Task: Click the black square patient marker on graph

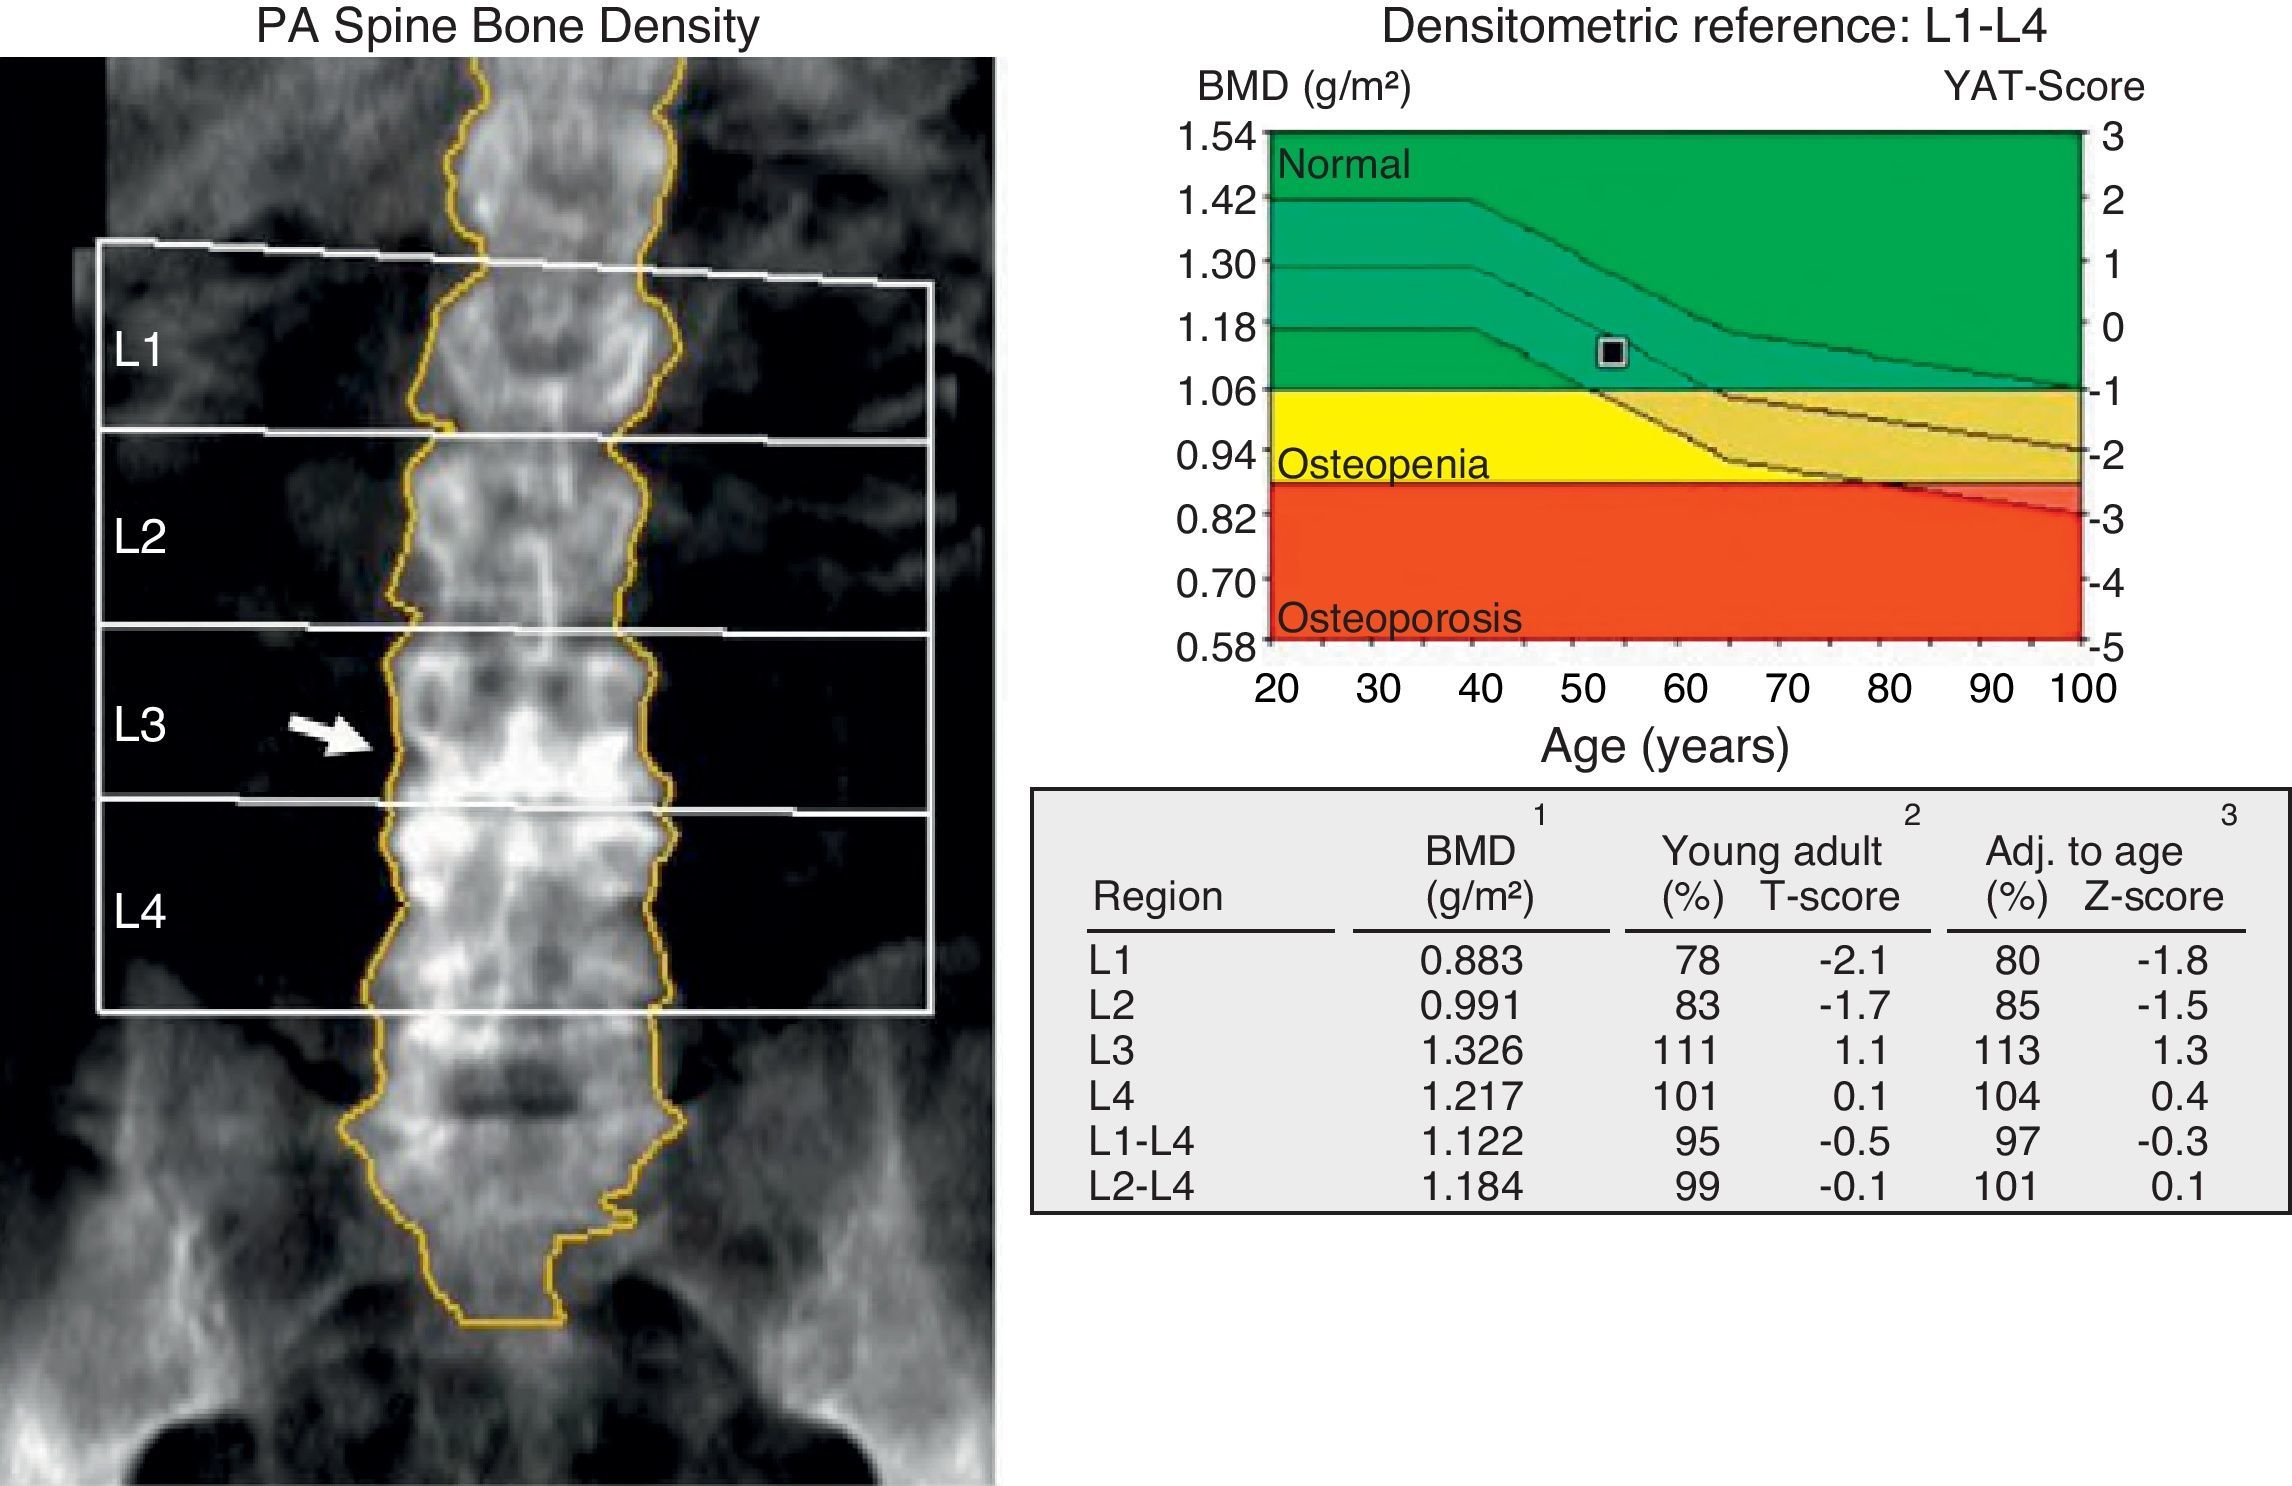Action: (x=1611, y=352)
